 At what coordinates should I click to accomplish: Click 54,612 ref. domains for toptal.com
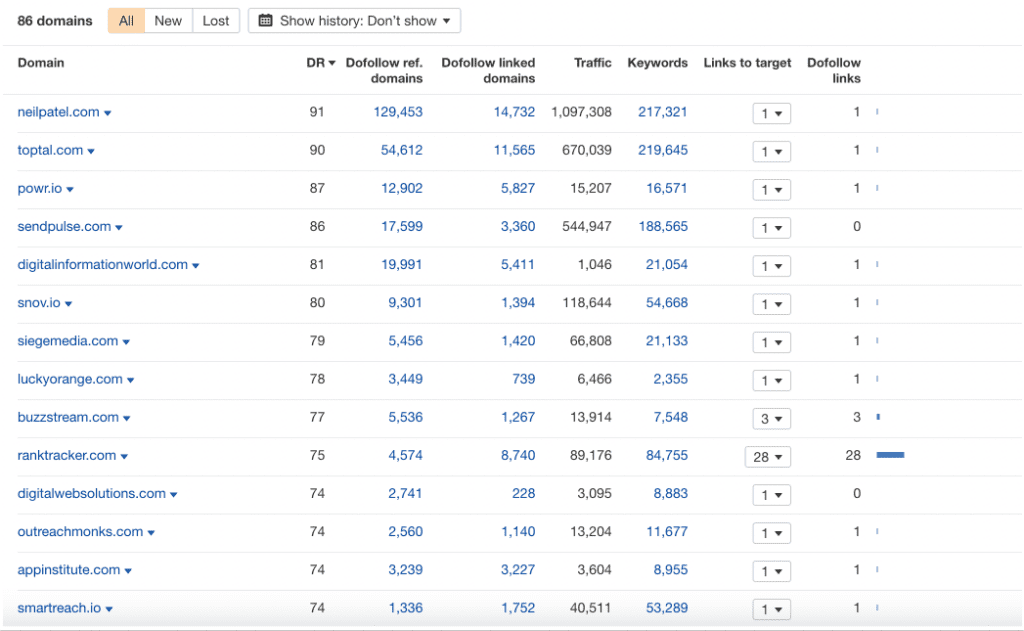402,150
